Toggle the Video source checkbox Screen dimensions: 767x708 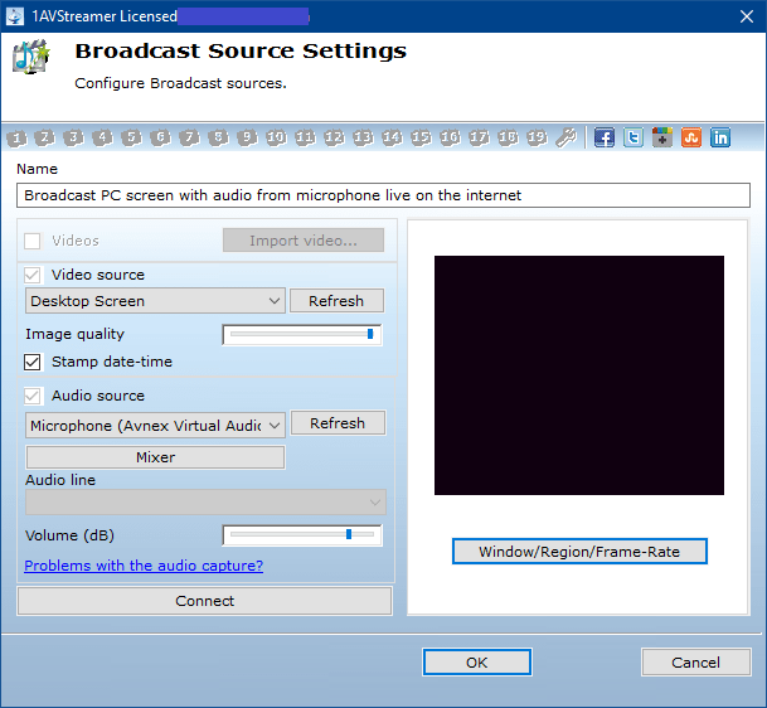point(32,275)
